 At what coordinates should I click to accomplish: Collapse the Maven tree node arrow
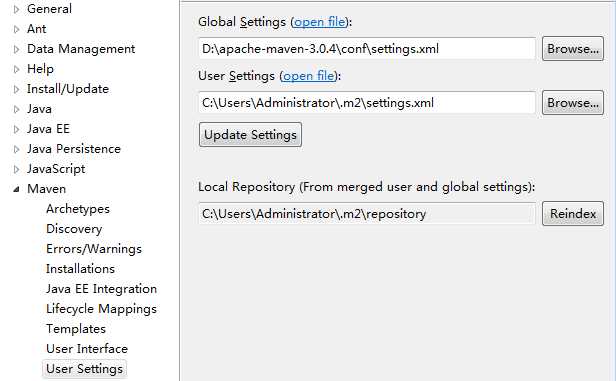(x=16, y=189)
